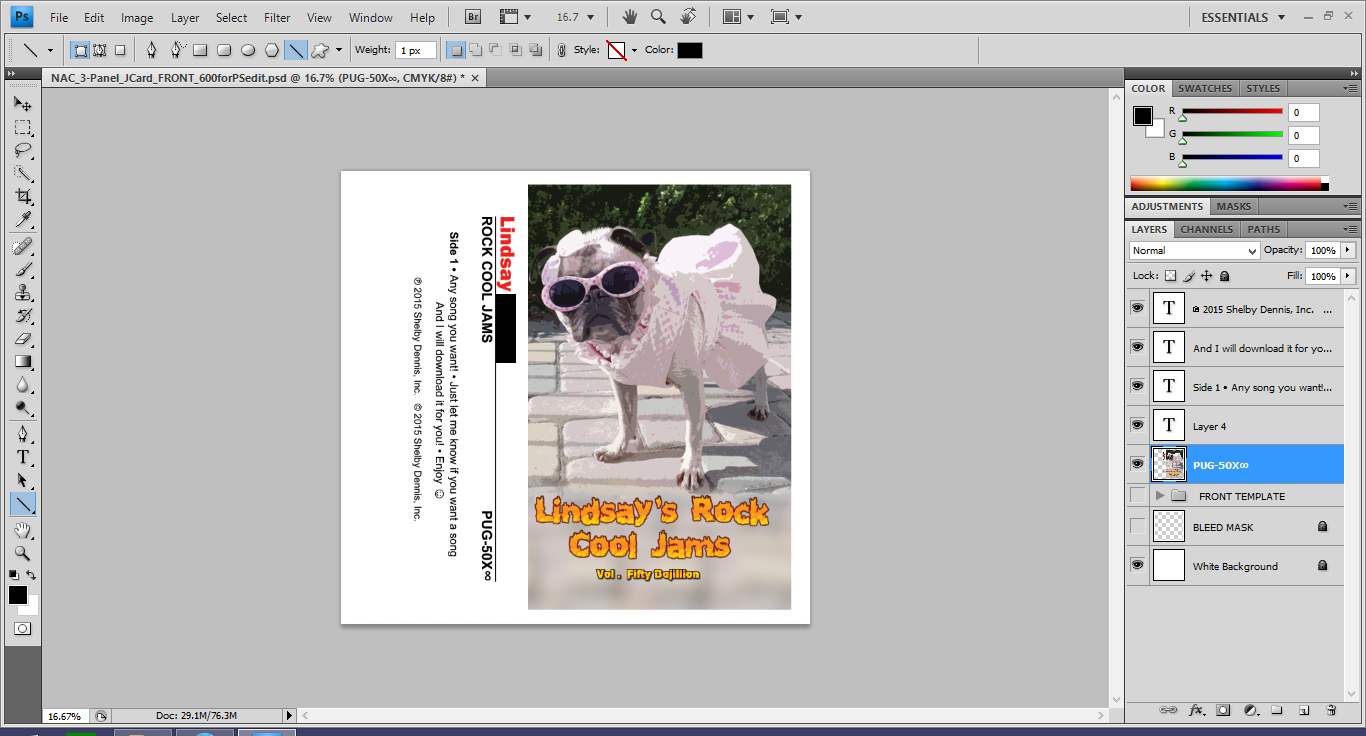
Task: Select the Rectangular Marquee tool
Action: coord(22,127)
